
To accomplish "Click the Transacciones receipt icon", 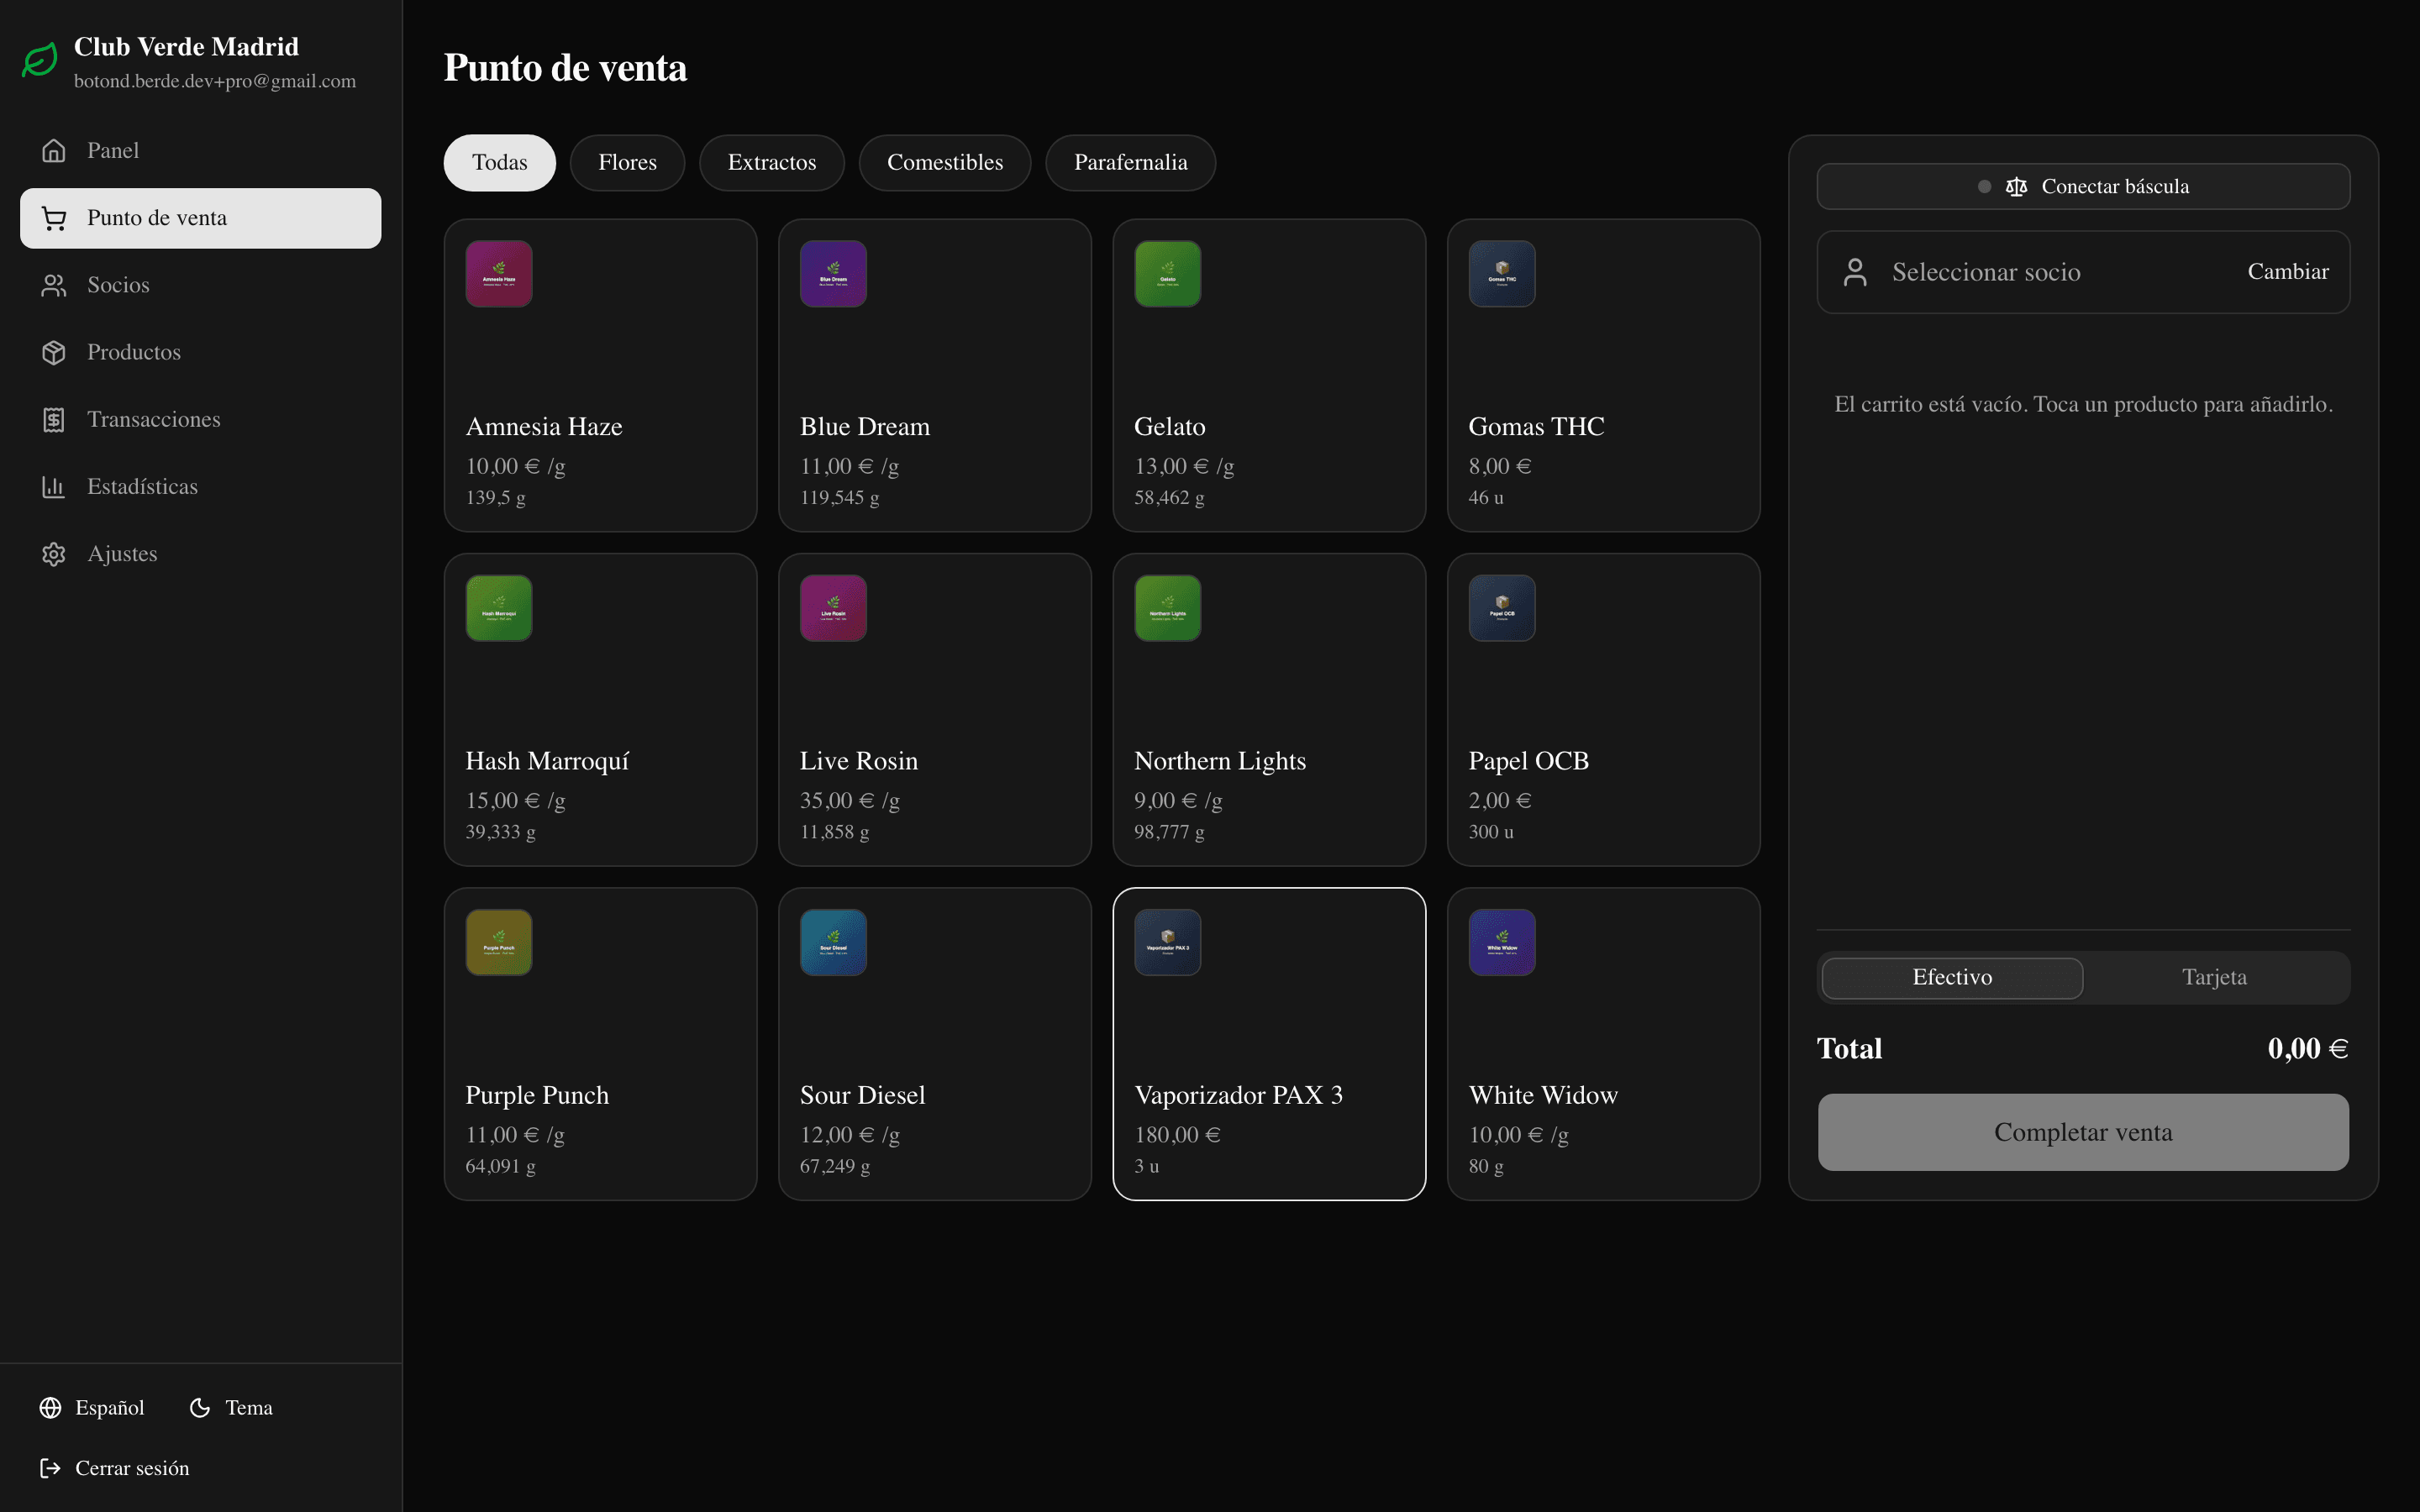I will click(54, 419).
